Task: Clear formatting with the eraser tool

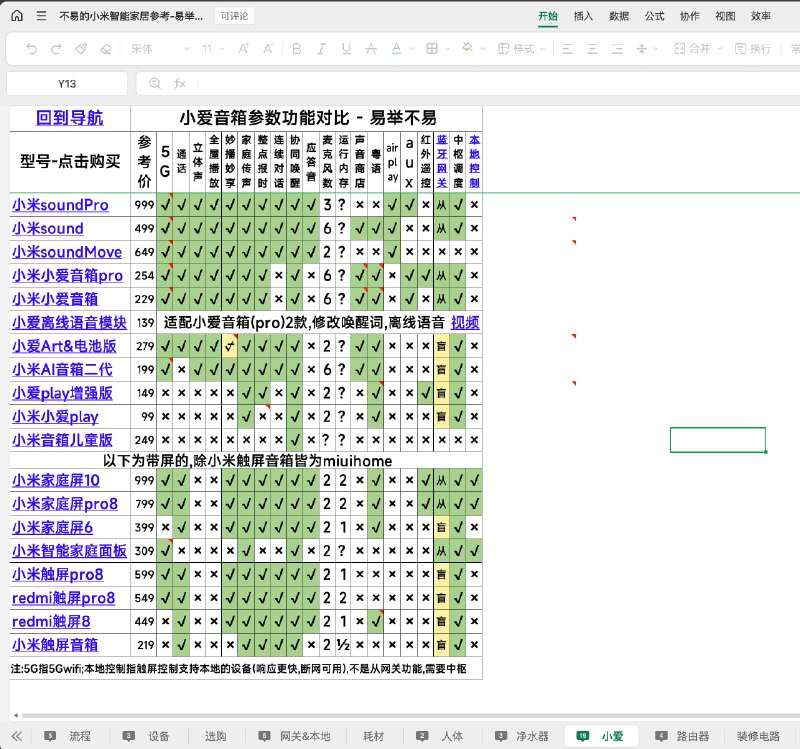Action: 106,49
